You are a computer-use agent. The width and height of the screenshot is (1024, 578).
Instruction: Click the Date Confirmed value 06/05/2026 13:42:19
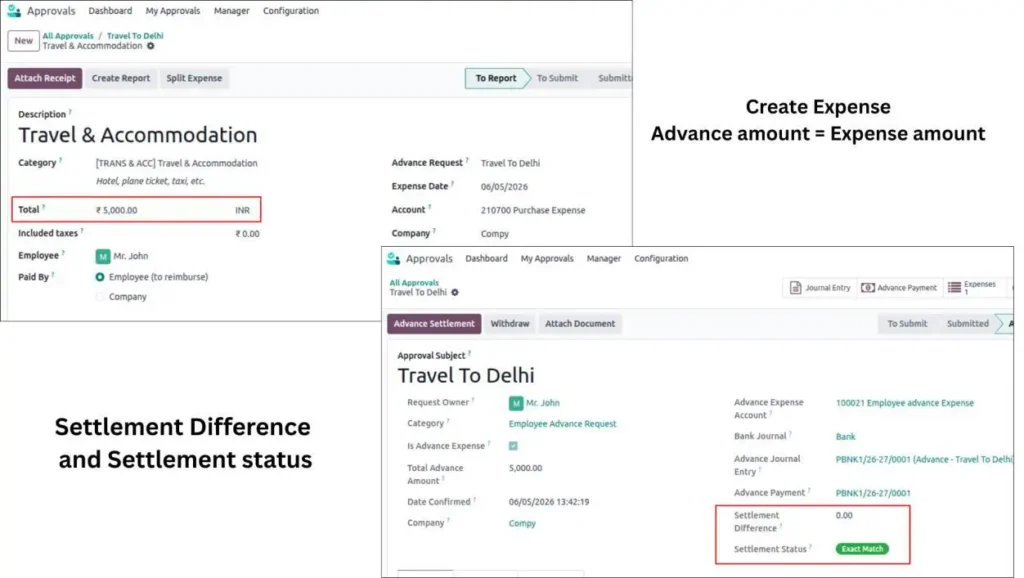549,503
